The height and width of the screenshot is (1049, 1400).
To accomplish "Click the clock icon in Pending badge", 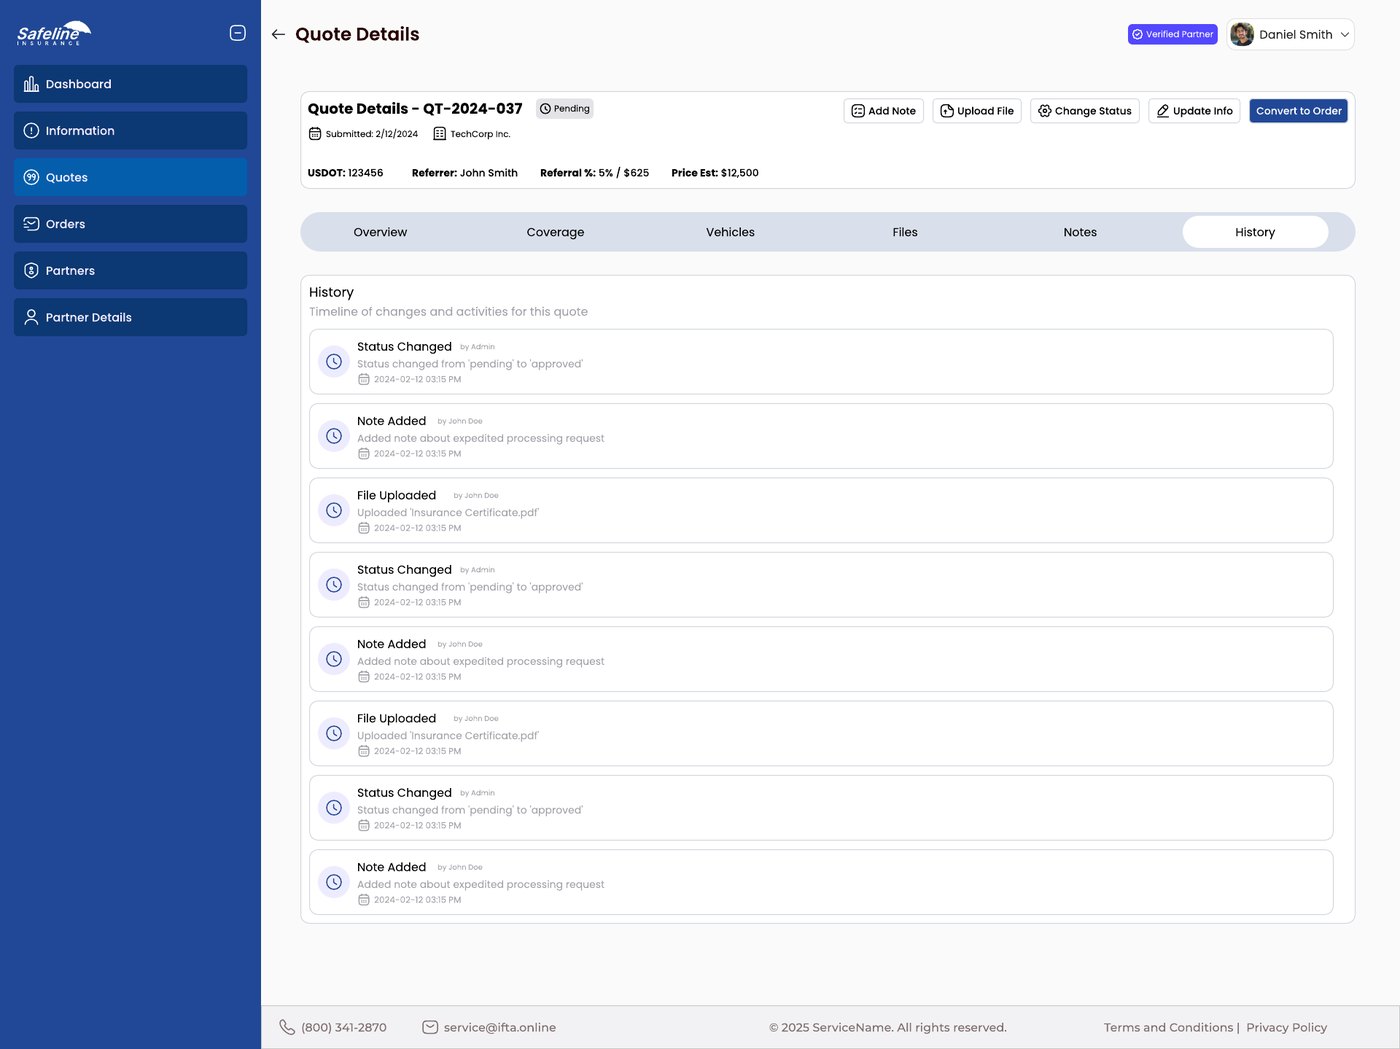I will 545,108.
